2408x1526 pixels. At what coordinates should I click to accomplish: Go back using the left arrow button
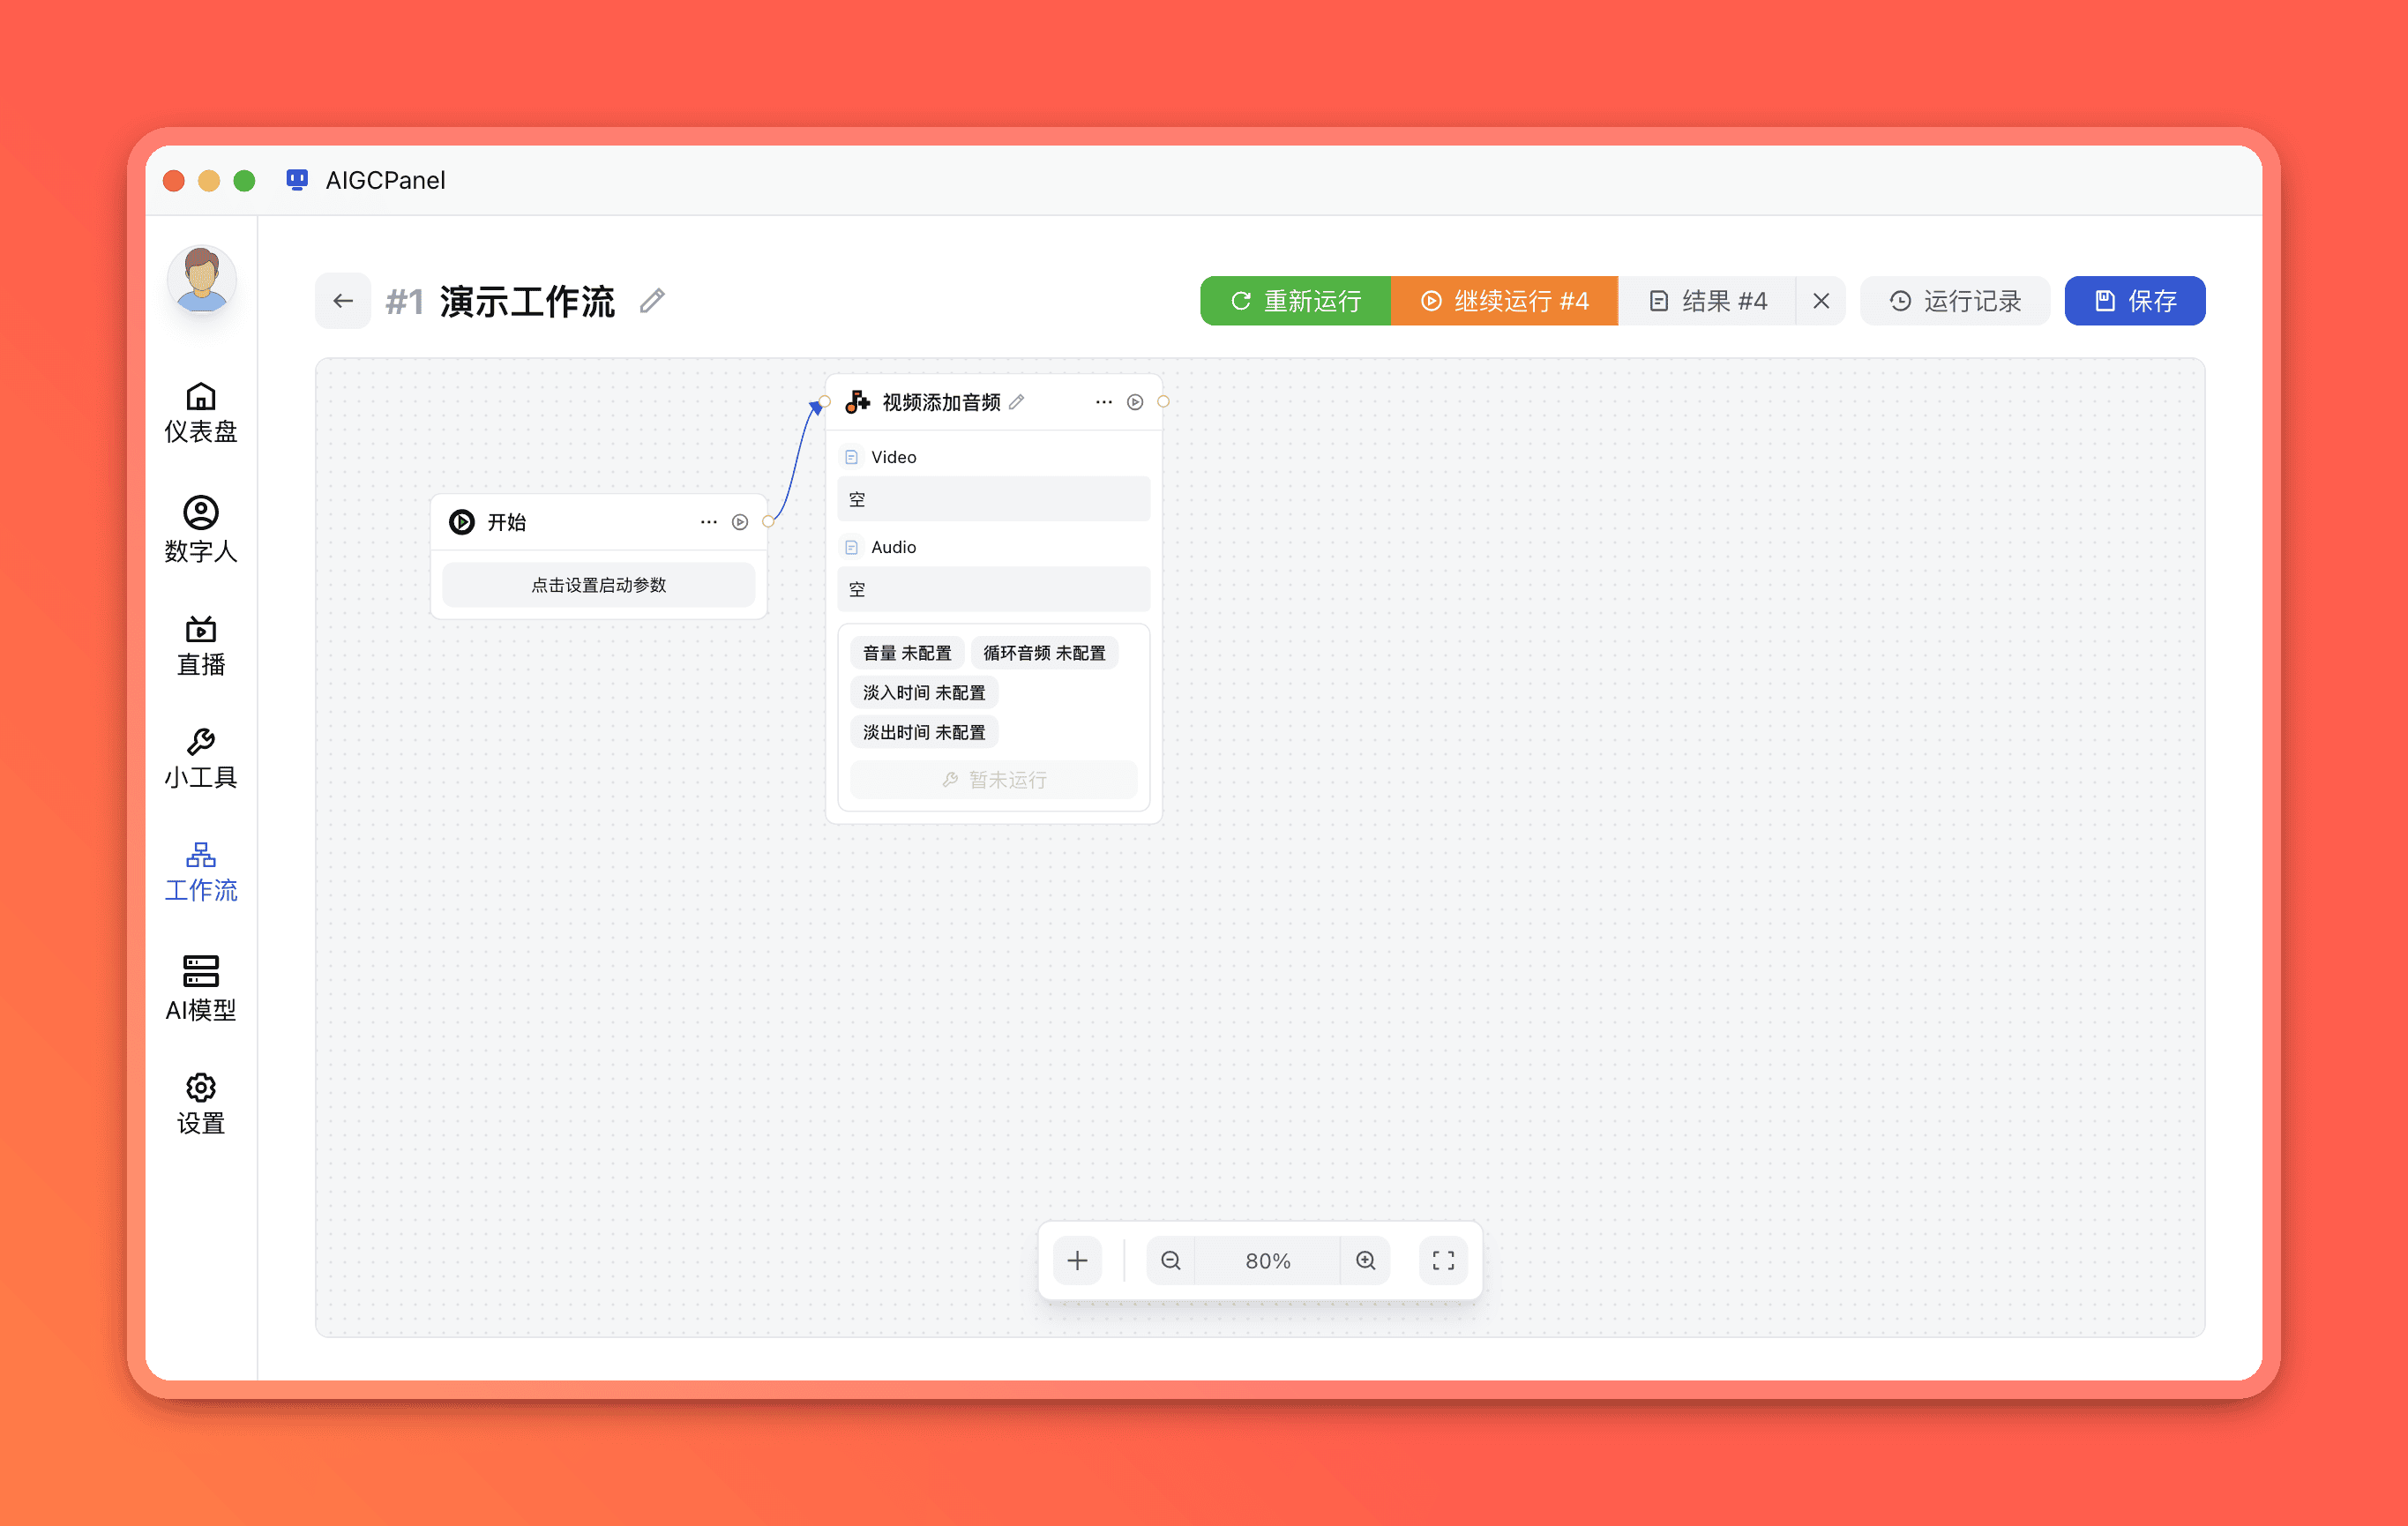point(343,301)
